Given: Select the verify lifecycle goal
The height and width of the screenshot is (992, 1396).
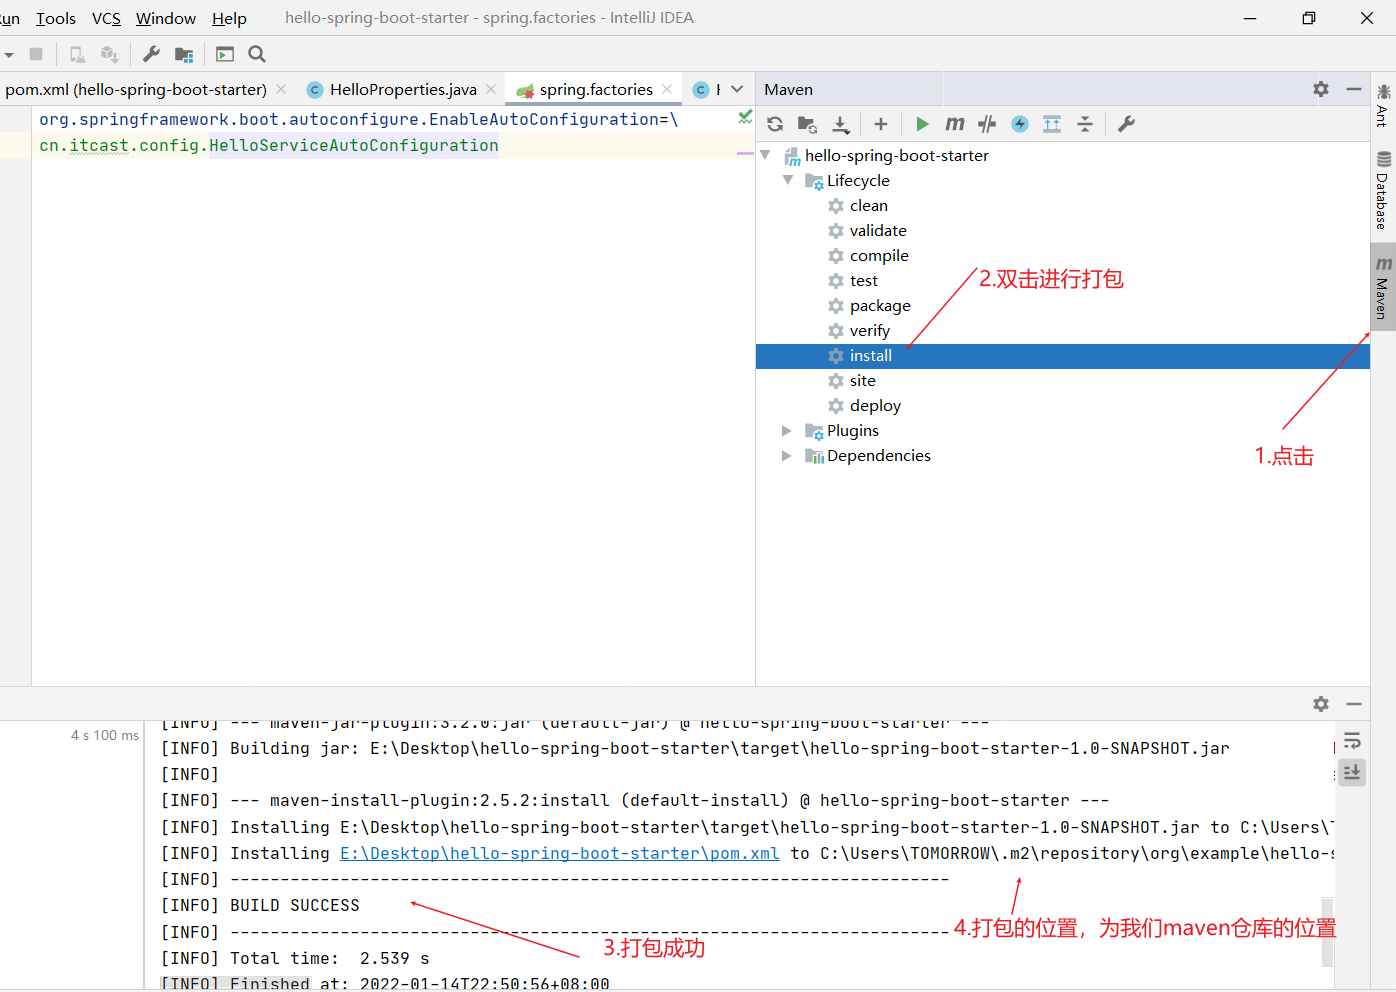Looking at the screenshot, I should pyautogui.click(x=870, y=330).
